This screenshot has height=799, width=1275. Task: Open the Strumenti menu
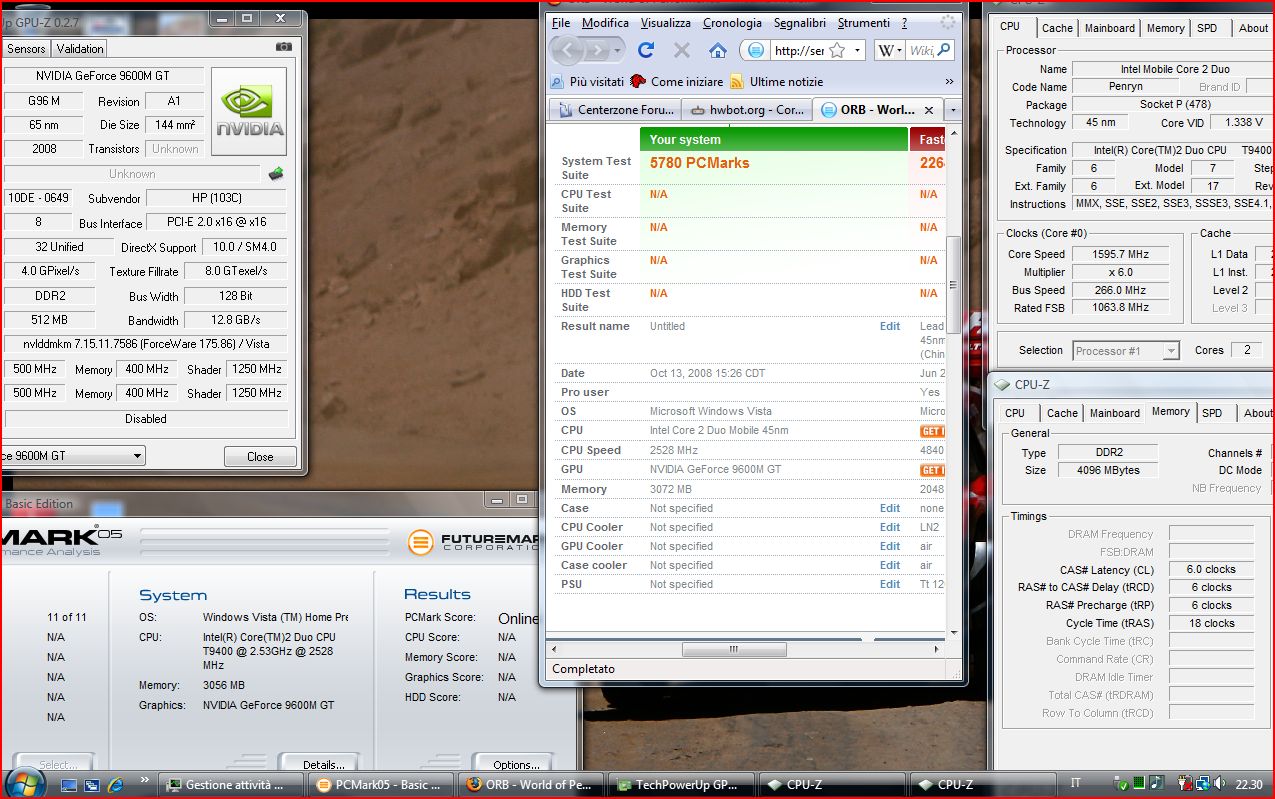pyautogui.click(x=863, y=23)
